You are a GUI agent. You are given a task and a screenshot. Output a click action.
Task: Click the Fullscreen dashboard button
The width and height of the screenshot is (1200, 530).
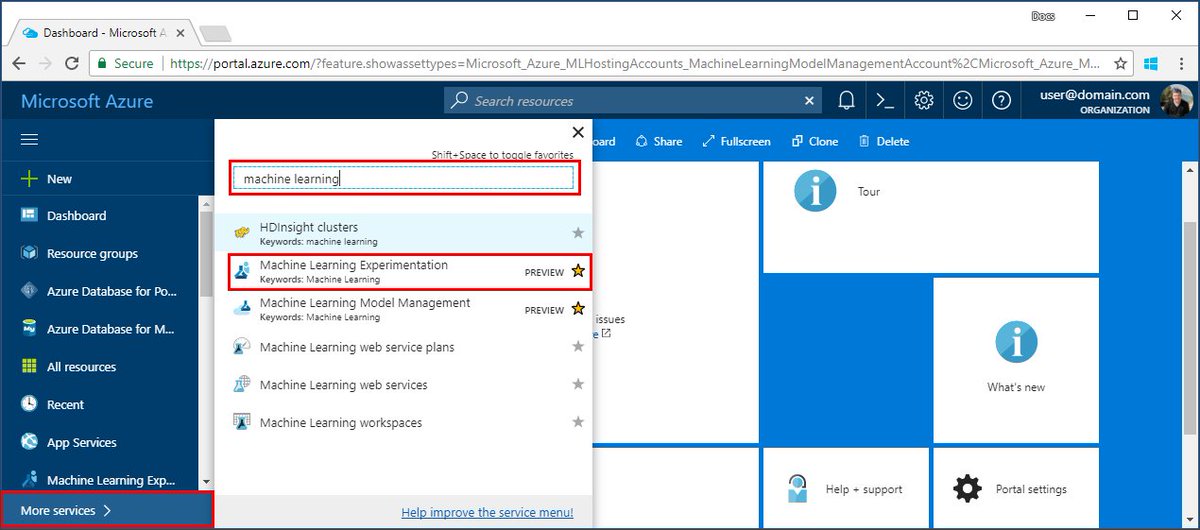pyautogui.click(x=736, y=142)
